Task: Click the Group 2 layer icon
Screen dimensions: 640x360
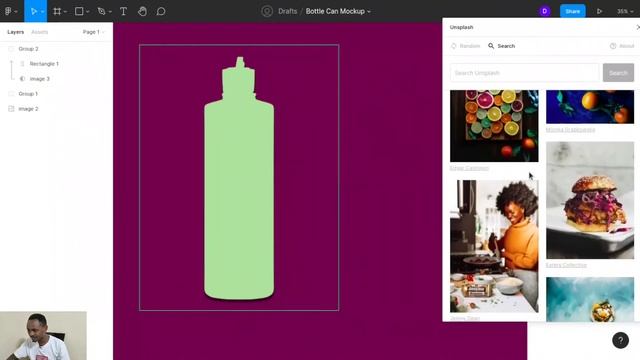Action: coord(11,49)
